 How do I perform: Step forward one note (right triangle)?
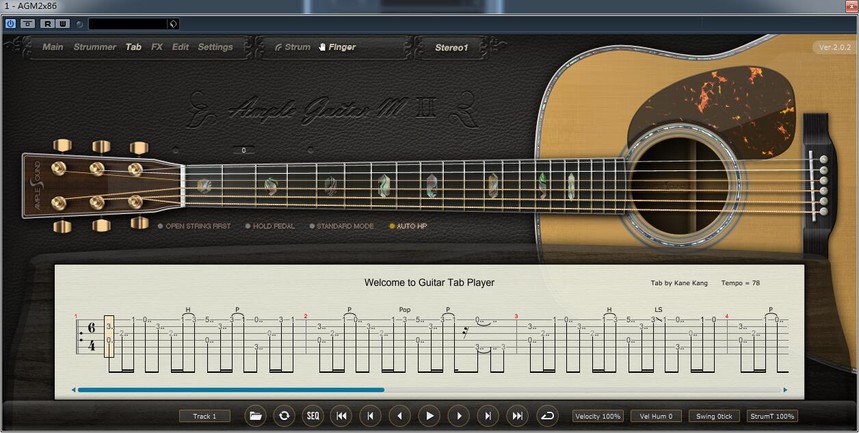[x=459, y=416]
